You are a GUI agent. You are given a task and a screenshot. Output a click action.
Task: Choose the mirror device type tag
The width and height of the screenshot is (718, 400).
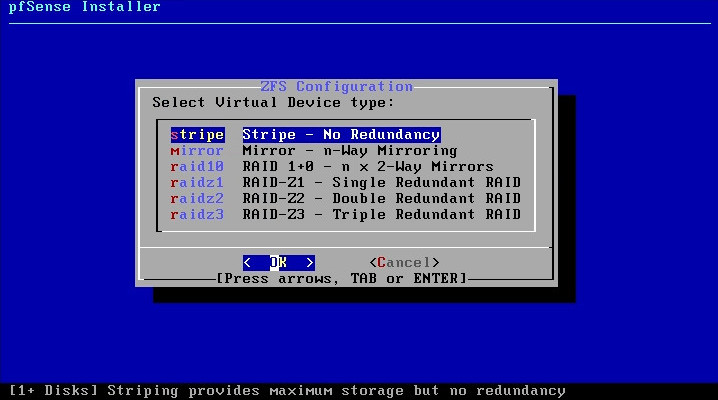[197, 150]
